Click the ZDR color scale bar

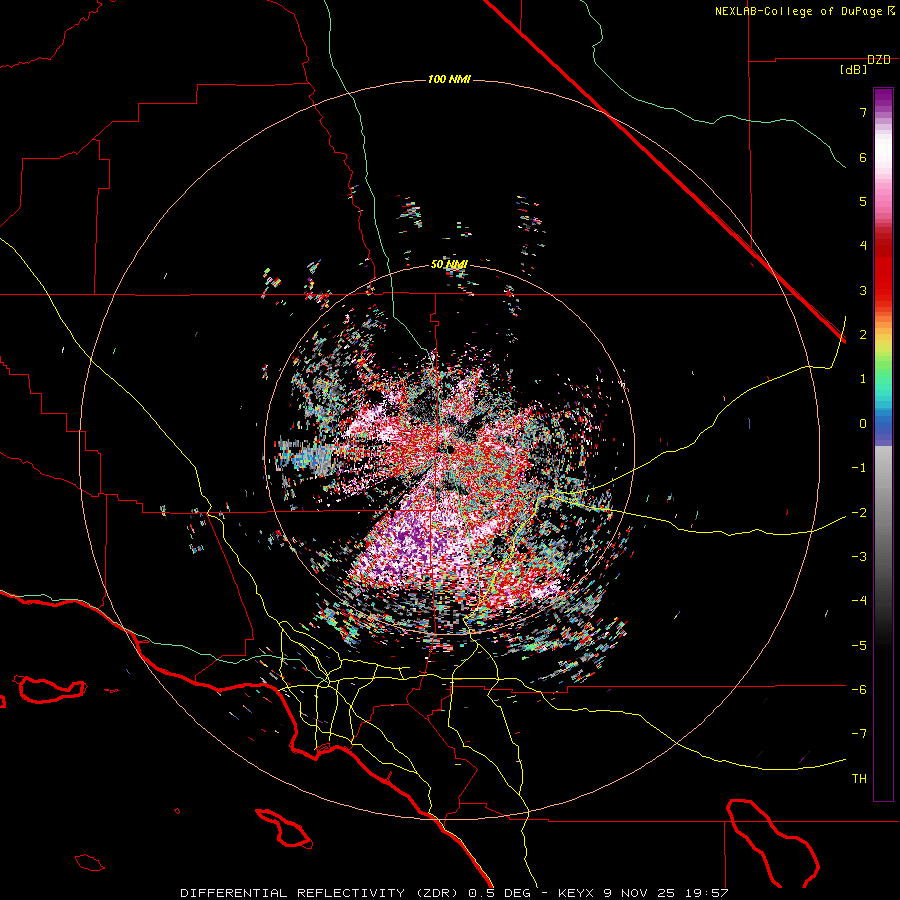tap(883, 444)
